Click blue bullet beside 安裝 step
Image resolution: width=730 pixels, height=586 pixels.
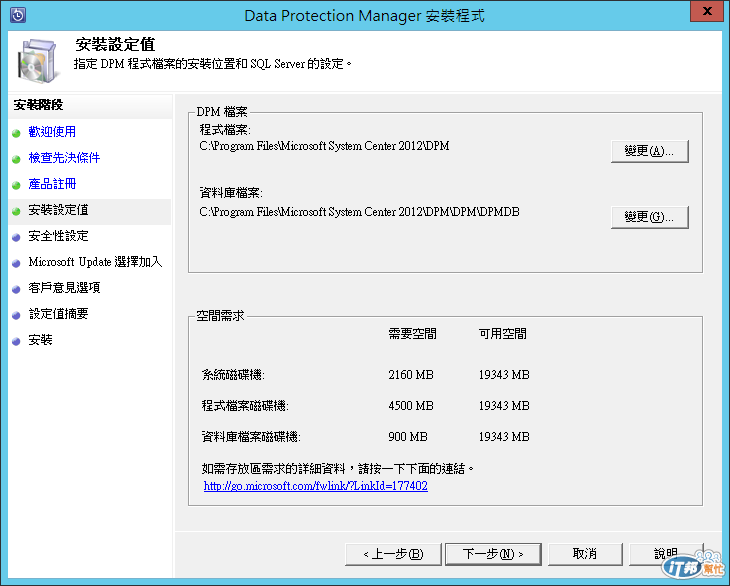16,342
